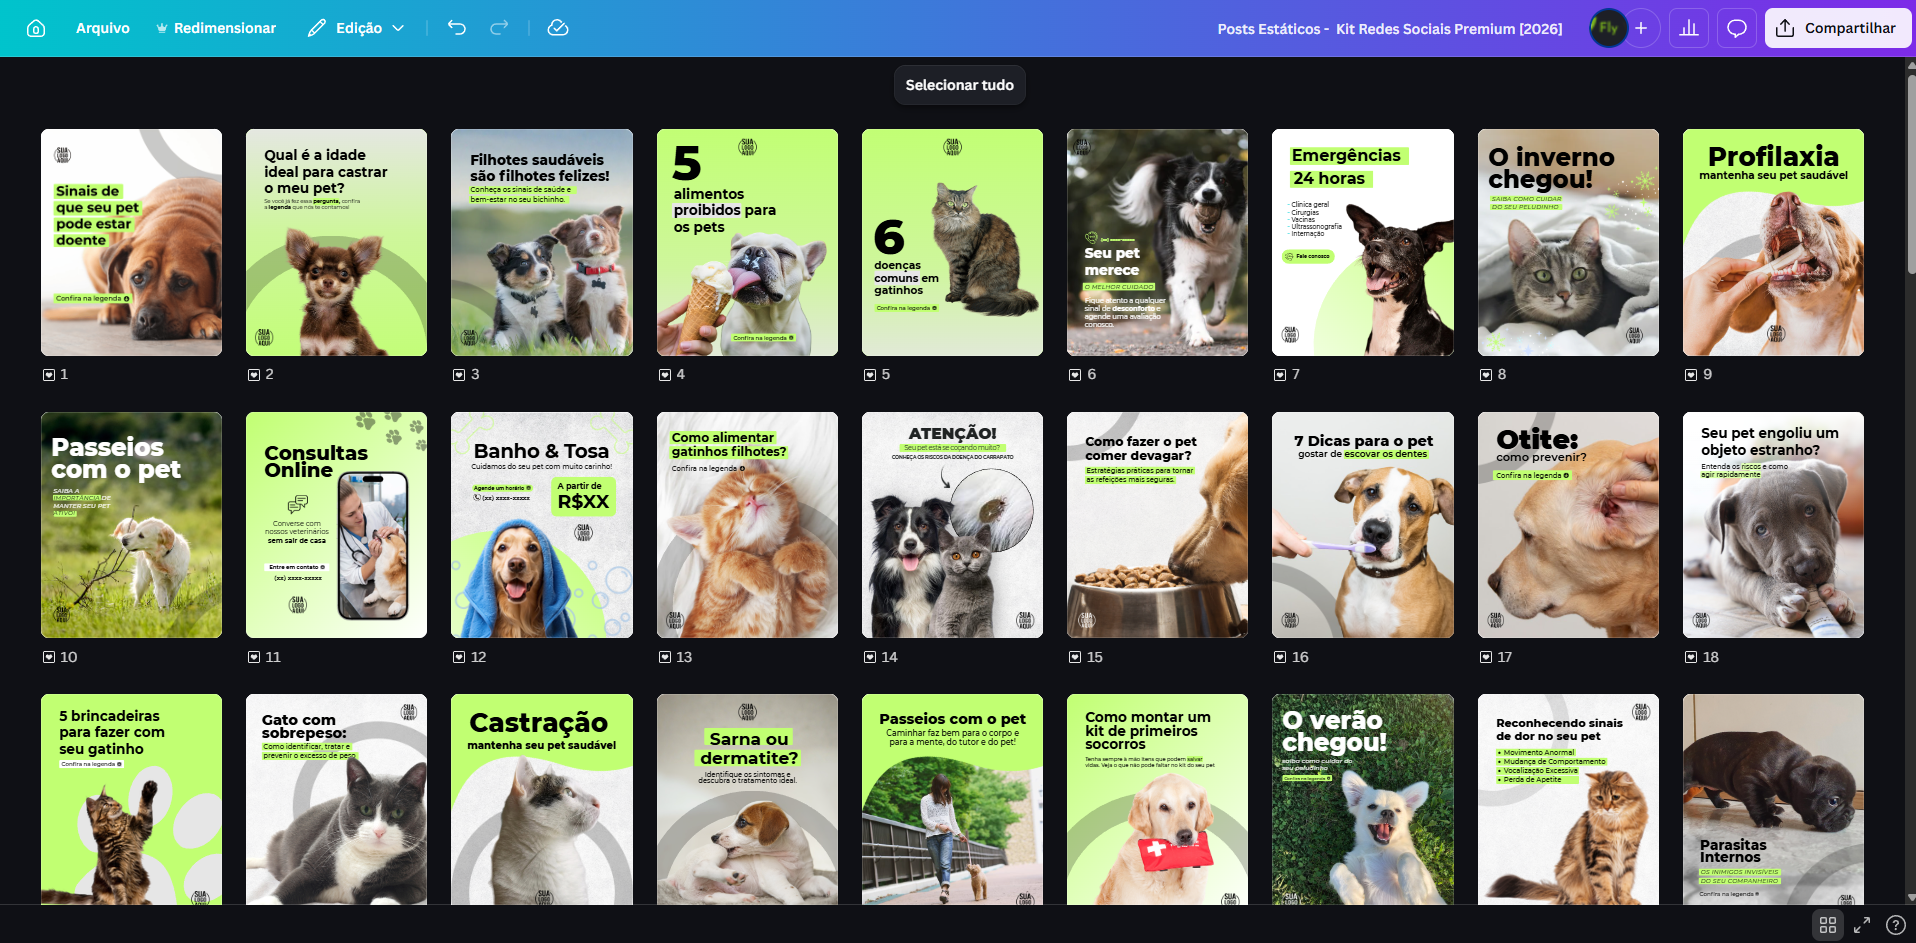Open the Redimensionar menu
This screenshot has height=943, width=1916.
coord(216,28)
